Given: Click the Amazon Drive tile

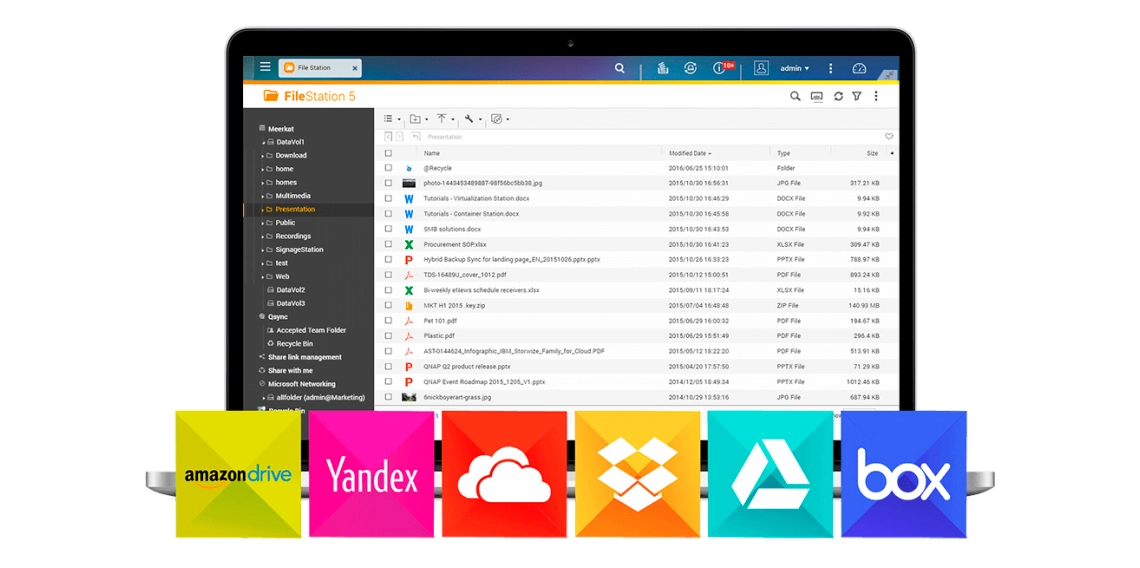Looking at the screenshot, I should click(x=238, y=474).
